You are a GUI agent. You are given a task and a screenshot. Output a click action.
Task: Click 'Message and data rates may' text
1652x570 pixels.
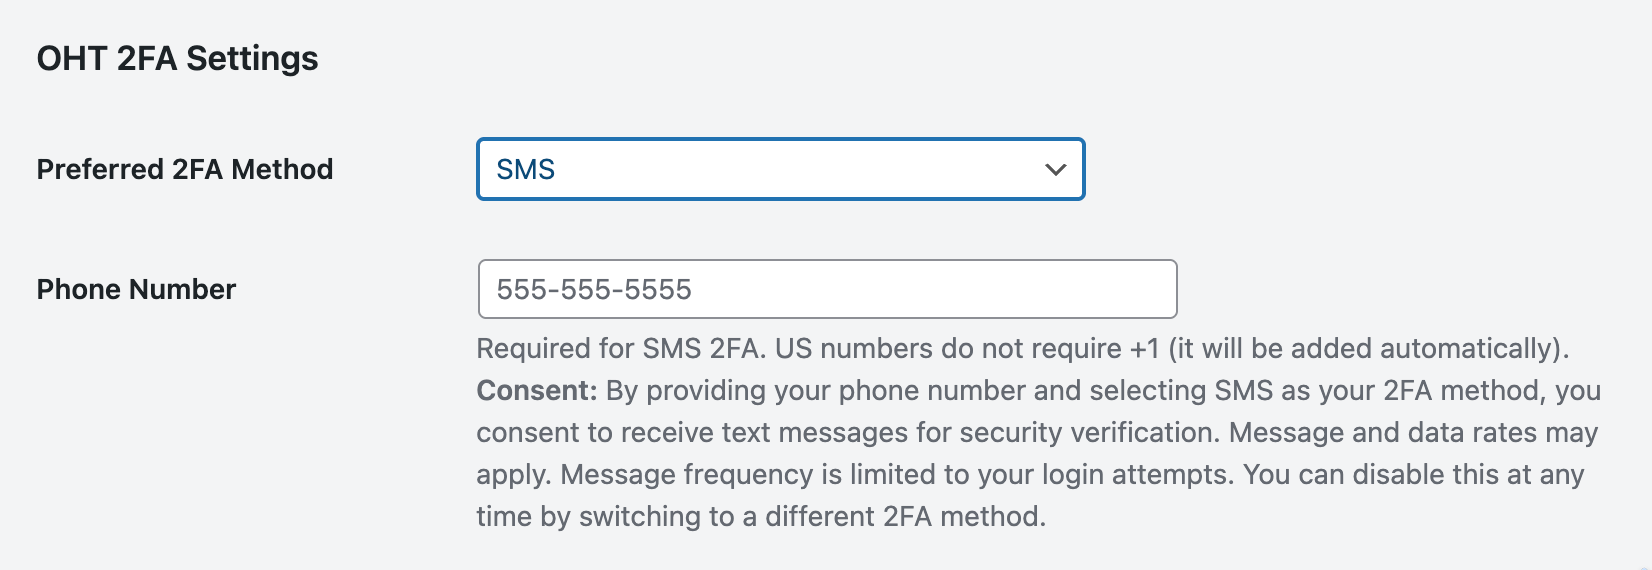coord(1413,432)
